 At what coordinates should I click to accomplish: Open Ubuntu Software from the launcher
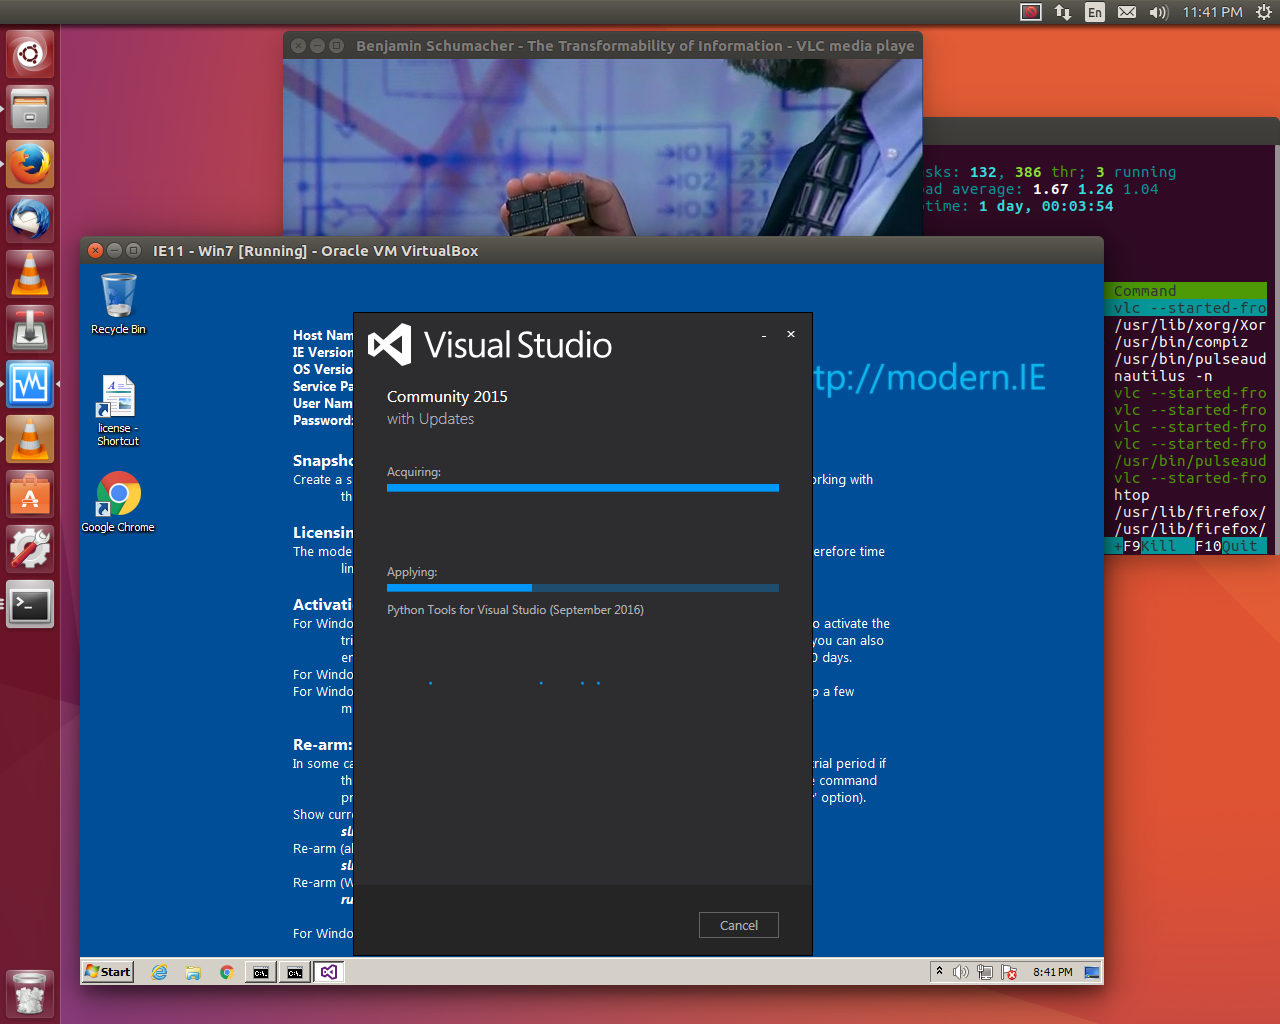(30, 494)
